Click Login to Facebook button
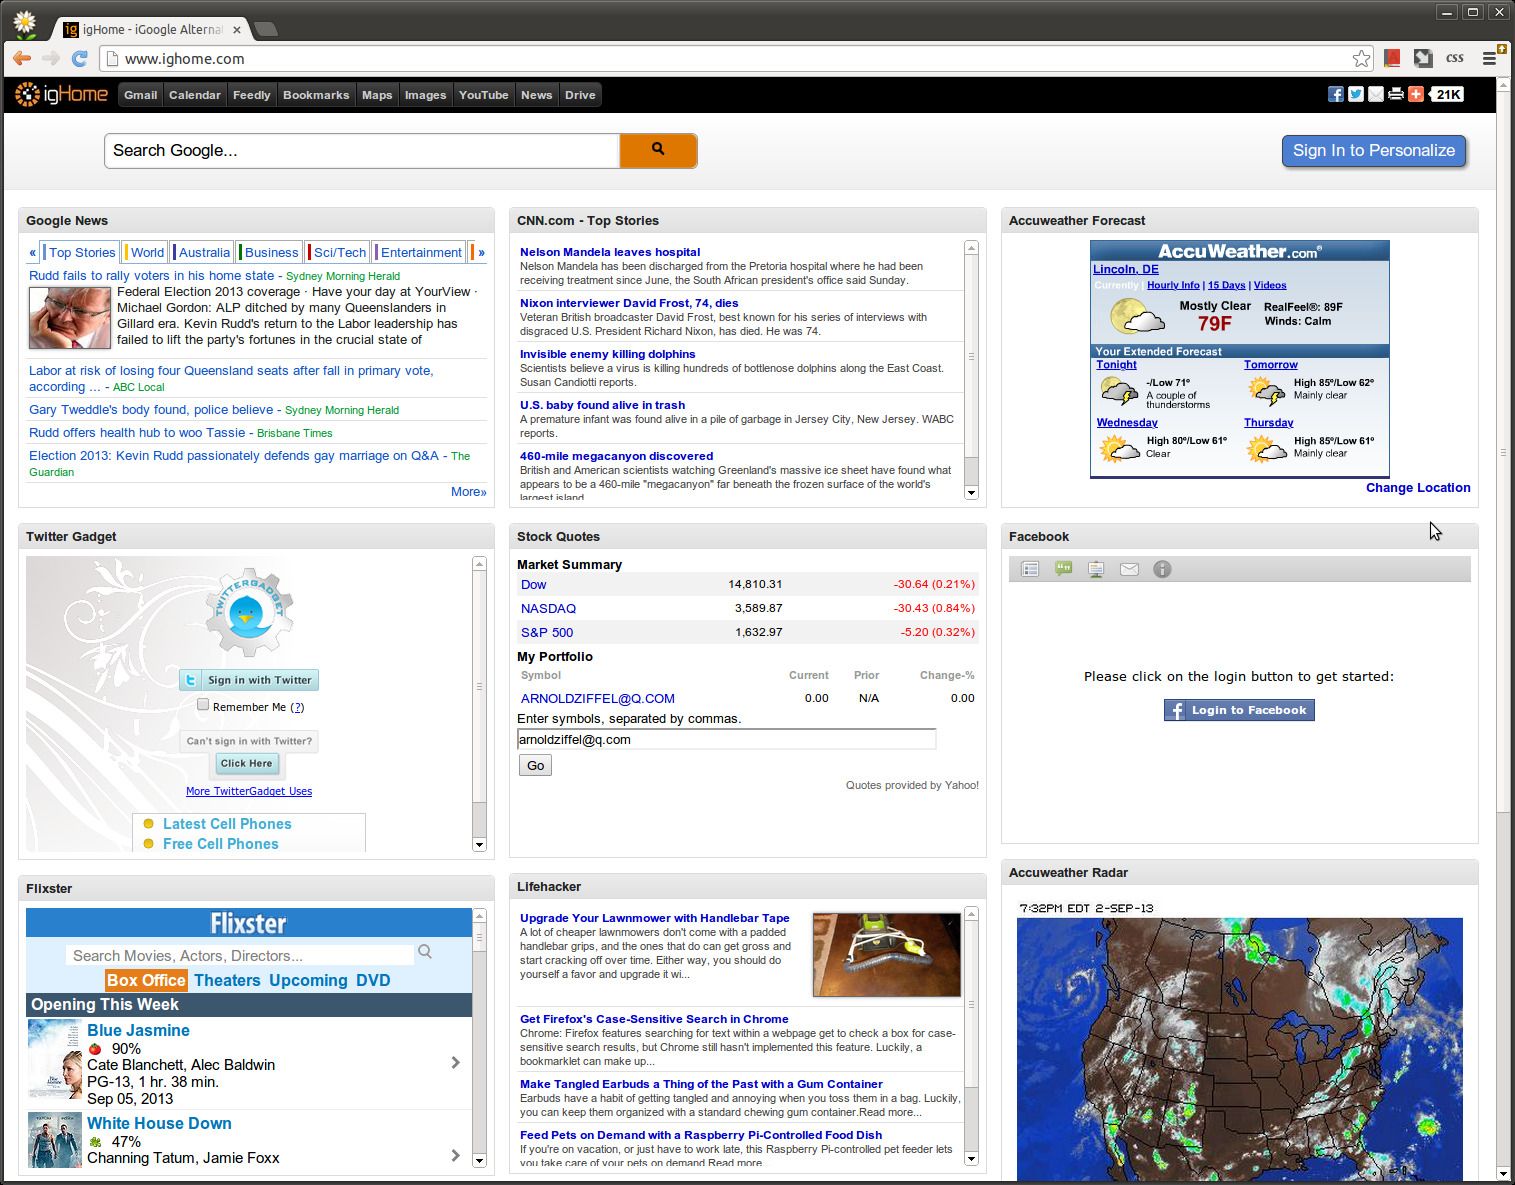The height and width of the screenshot is (1185, 1515). point(1239,710)
